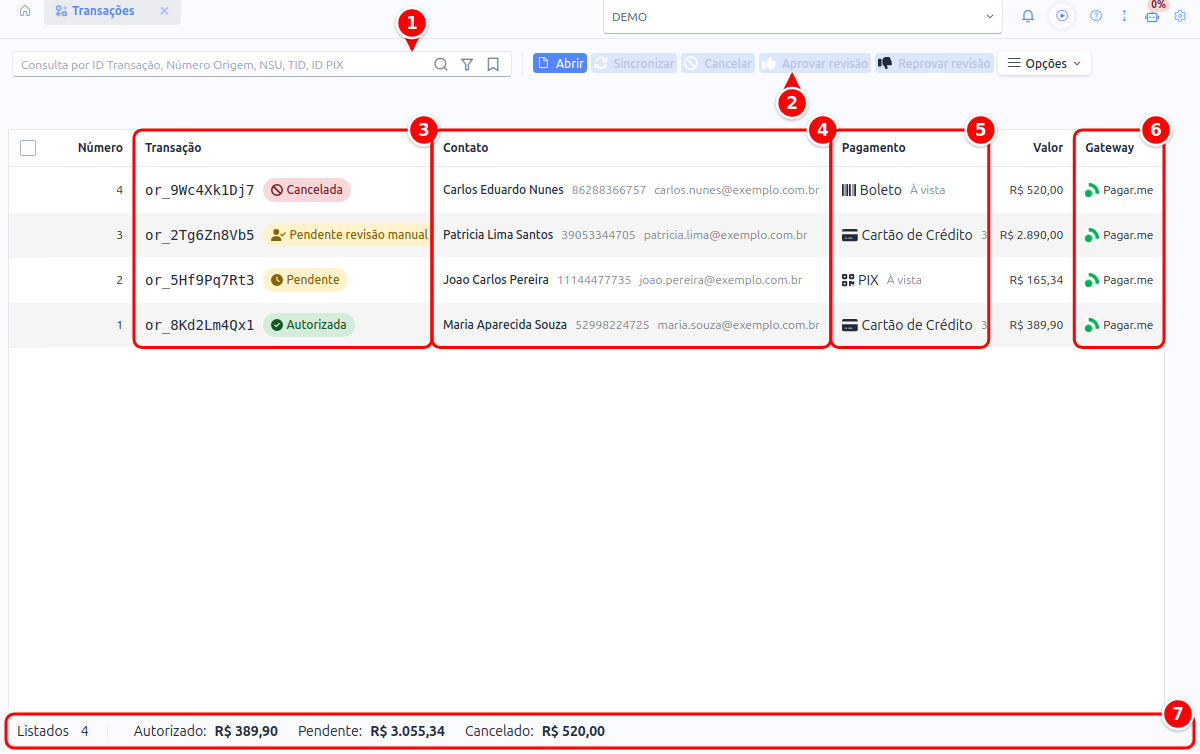Click Reprovar revisão button

[x=935, y=63]
